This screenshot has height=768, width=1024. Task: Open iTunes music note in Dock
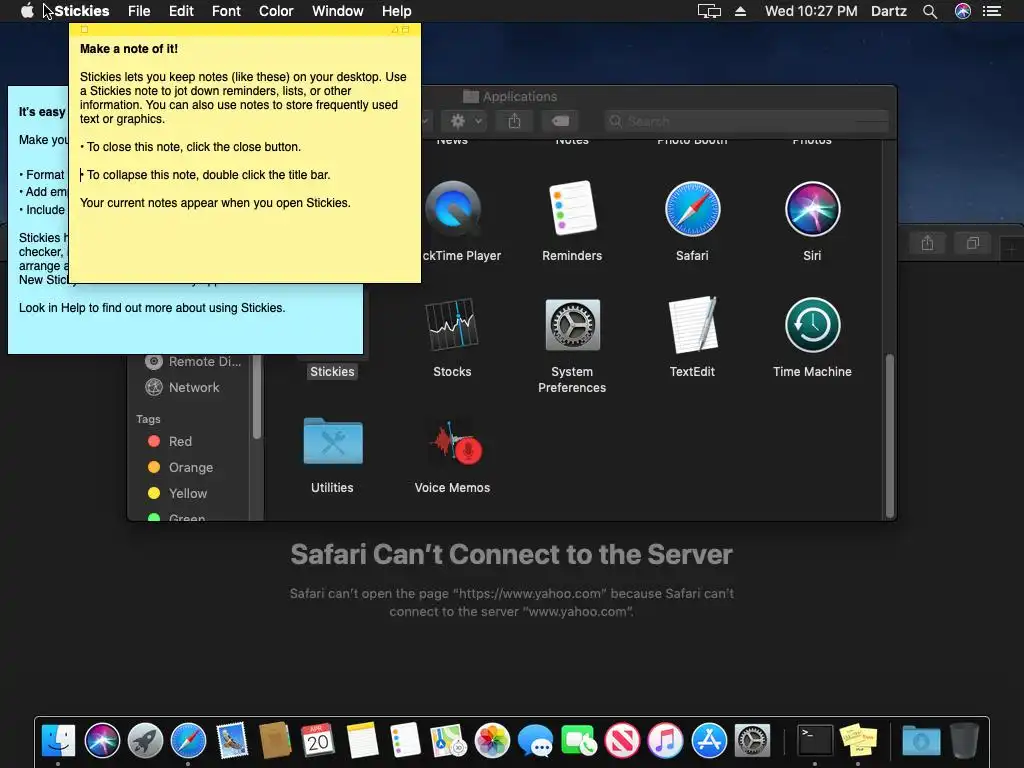pyautogui.click(x=665, y=741)
